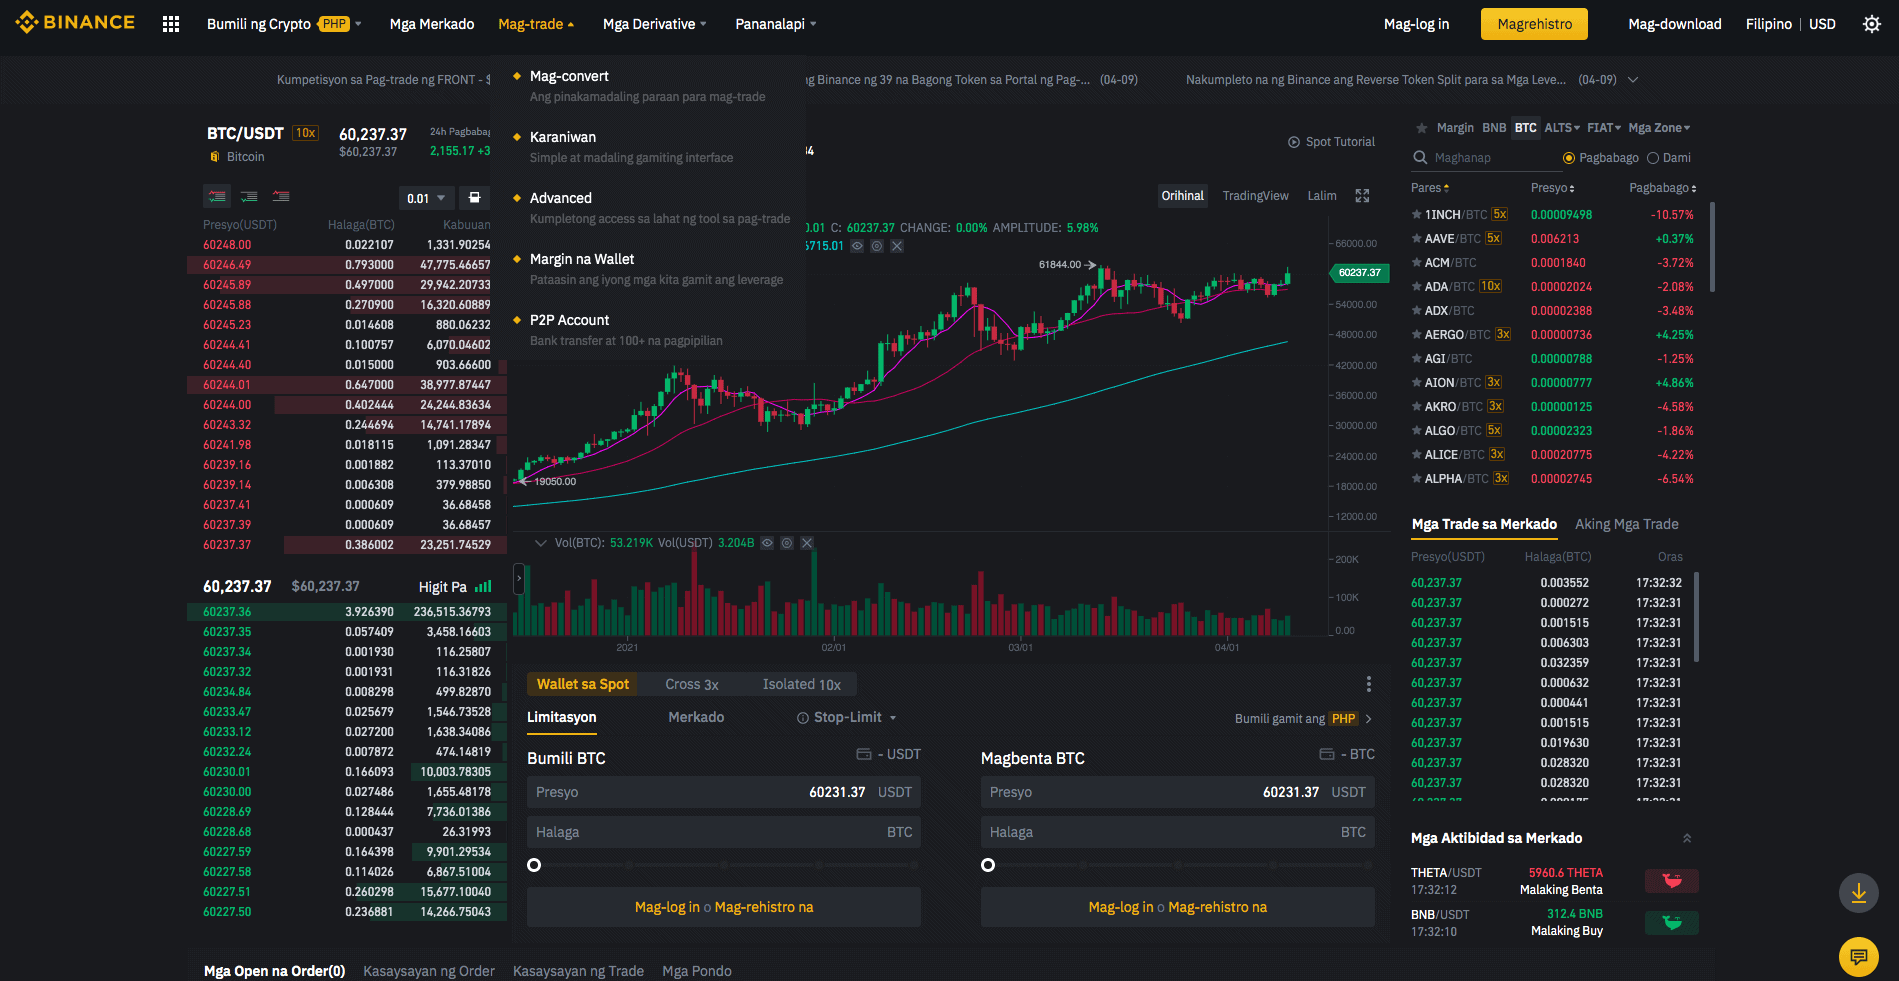The width and height of the screenshot is (1899, 981).
Task: Open the settings gear icon
Action: pyautogui.click(x=1872, y=24)
